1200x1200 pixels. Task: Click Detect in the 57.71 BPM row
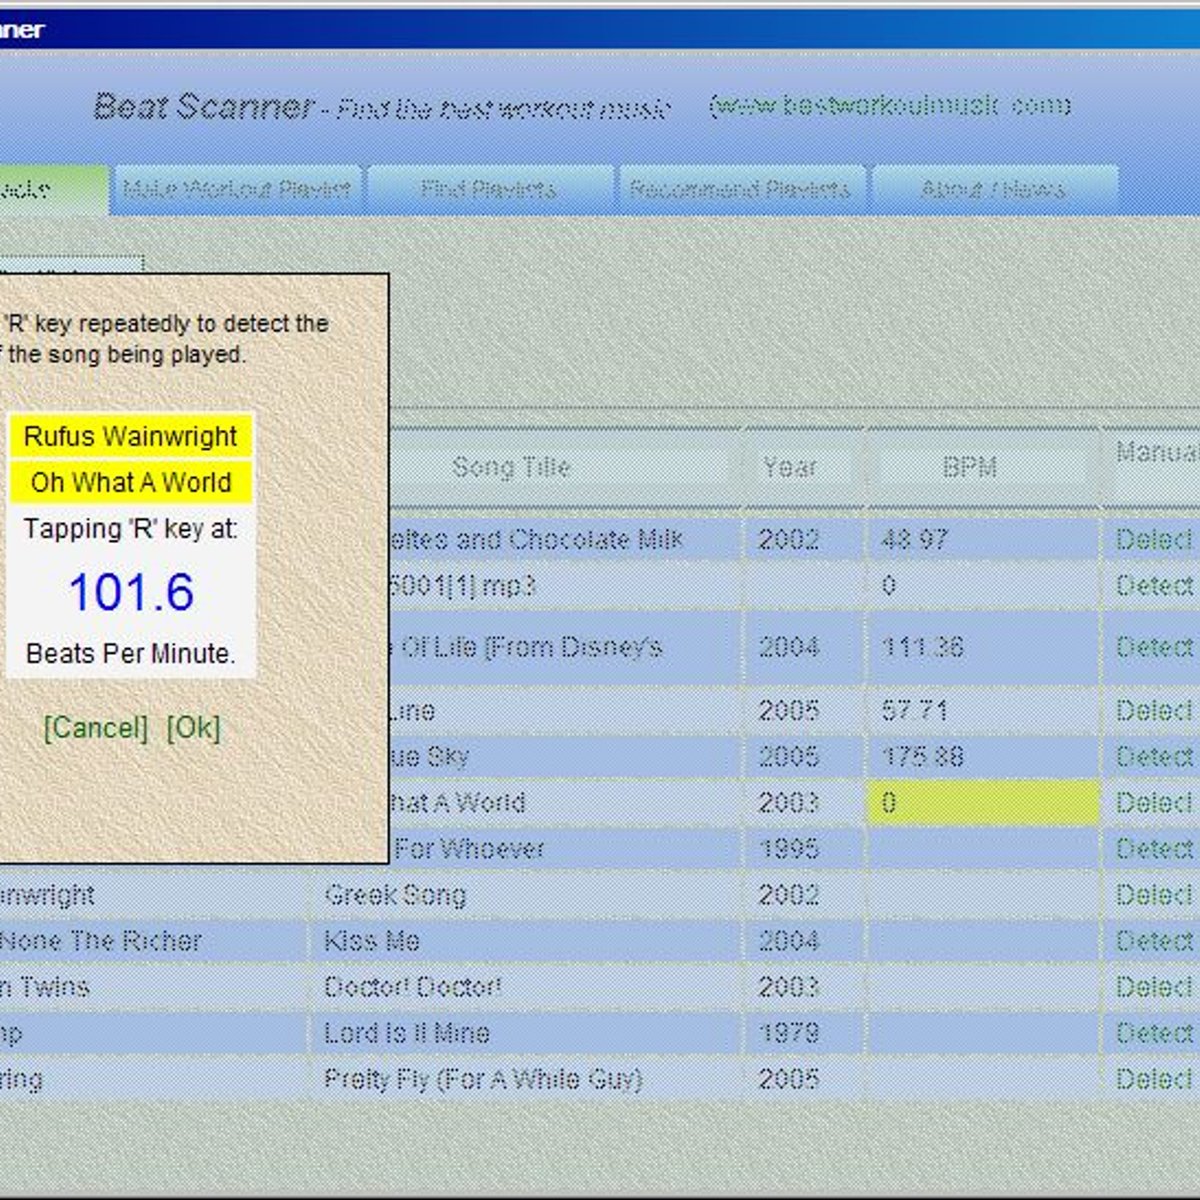[x=1154, y=710]
